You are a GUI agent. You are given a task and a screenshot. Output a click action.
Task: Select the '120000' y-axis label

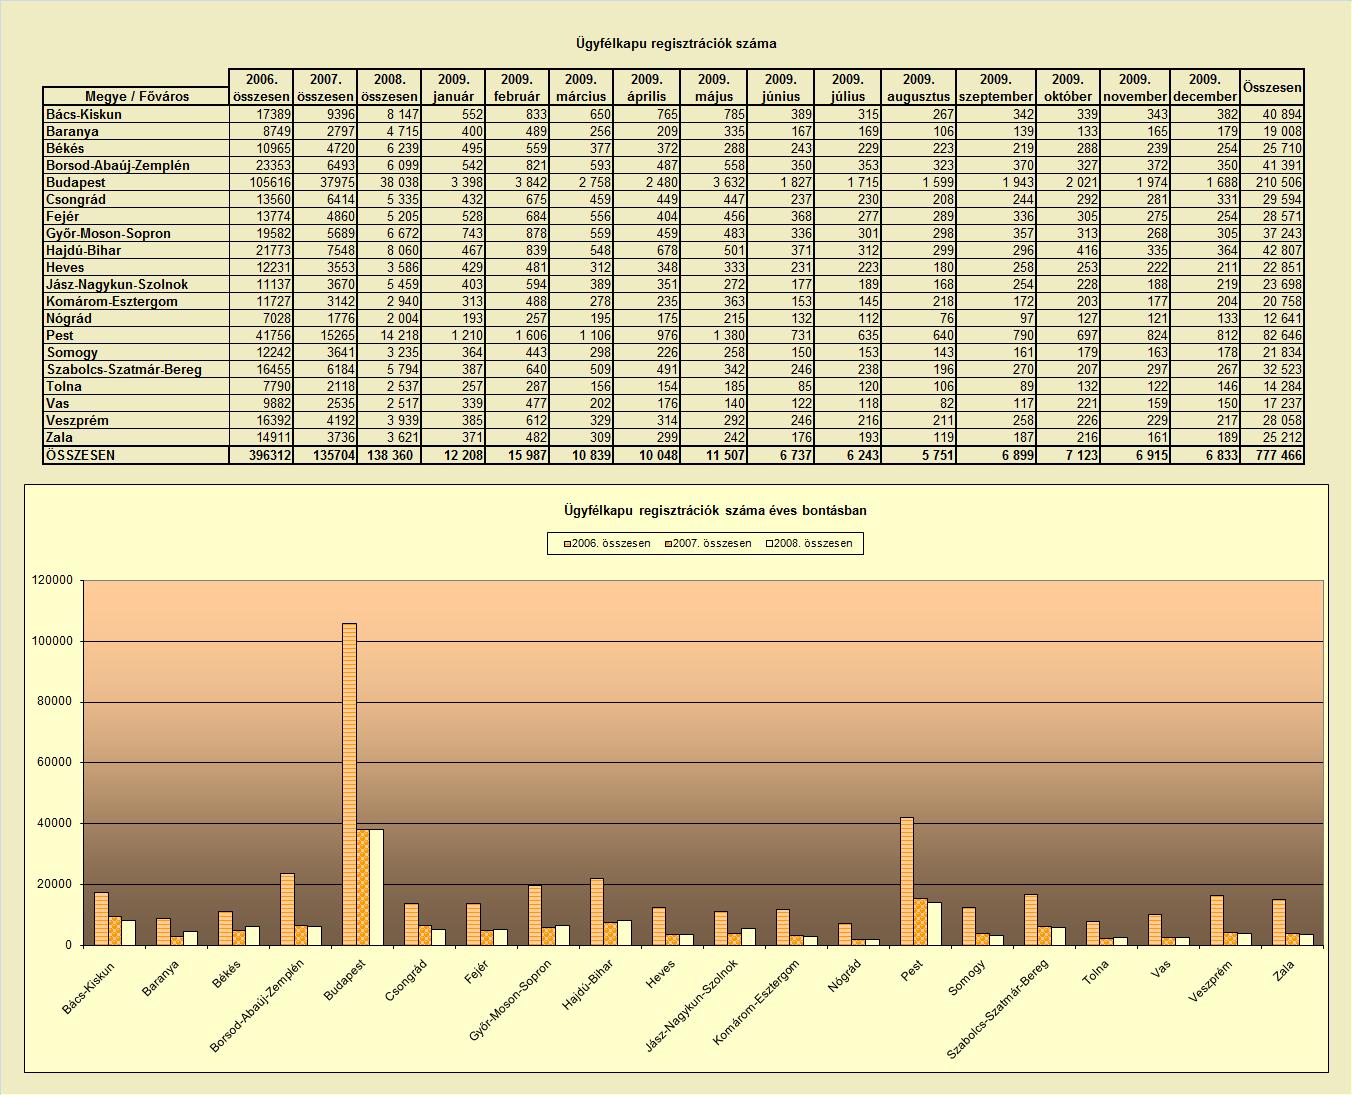point(52,580)
